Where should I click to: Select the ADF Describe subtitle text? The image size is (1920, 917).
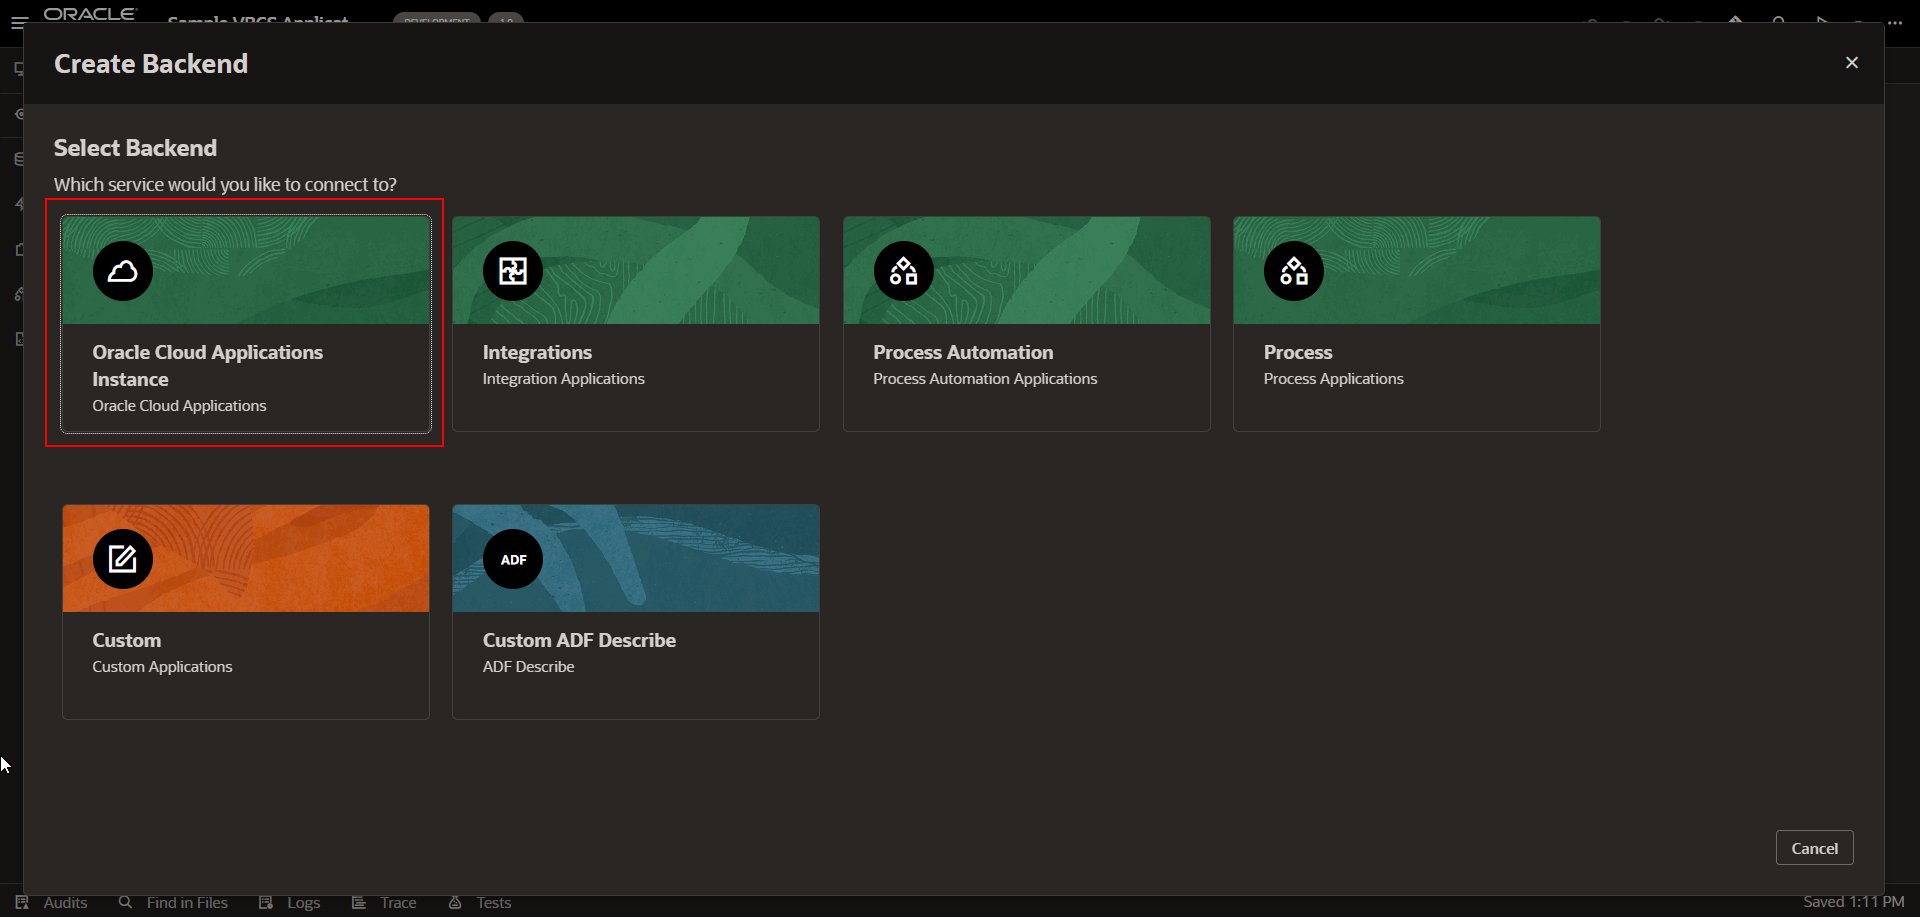(528, 667)
